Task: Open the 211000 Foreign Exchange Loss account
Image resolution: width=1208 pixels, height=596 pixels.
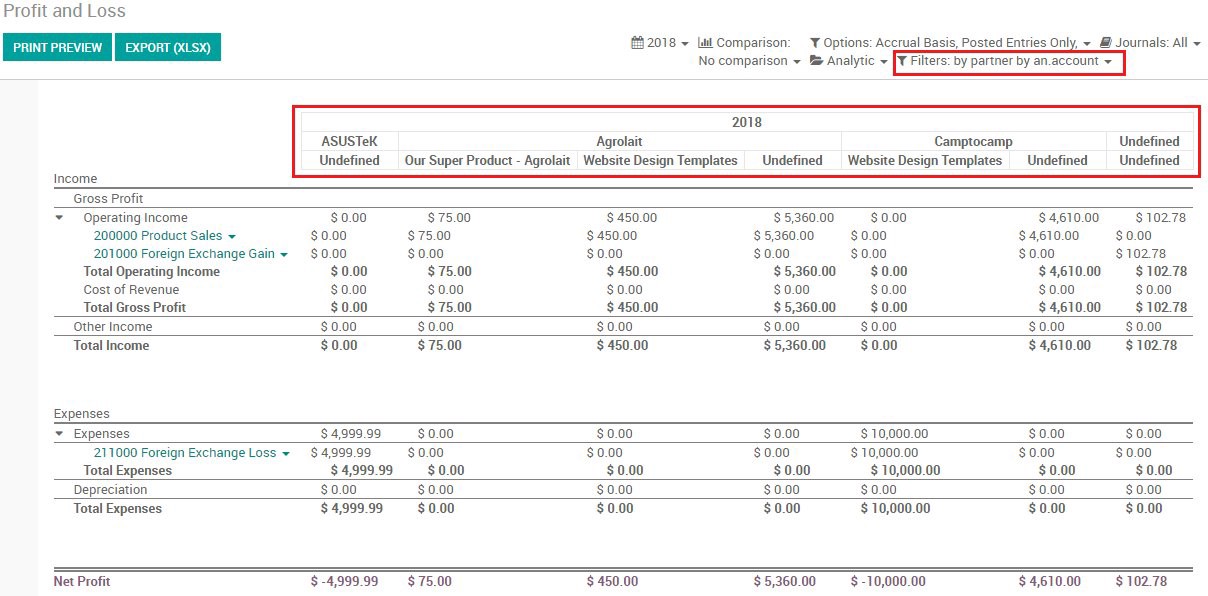Action: [x=184, y=453]
